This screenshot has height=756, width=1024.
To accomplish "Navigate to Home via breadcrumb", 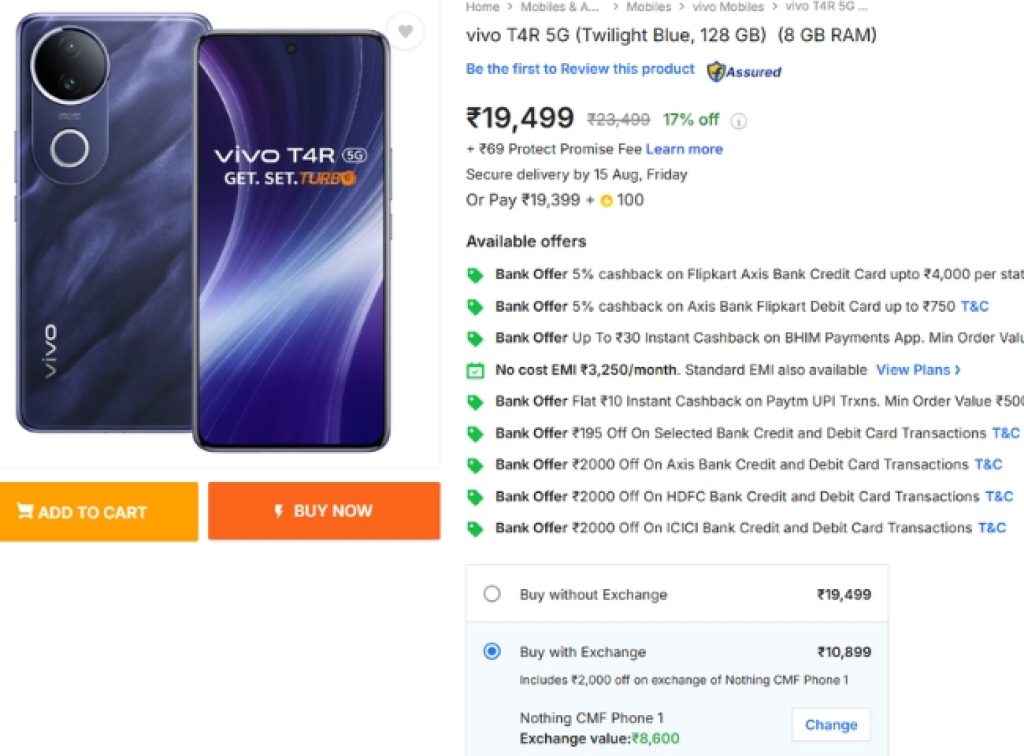I will pyautogui.click(x=482, y=7).
